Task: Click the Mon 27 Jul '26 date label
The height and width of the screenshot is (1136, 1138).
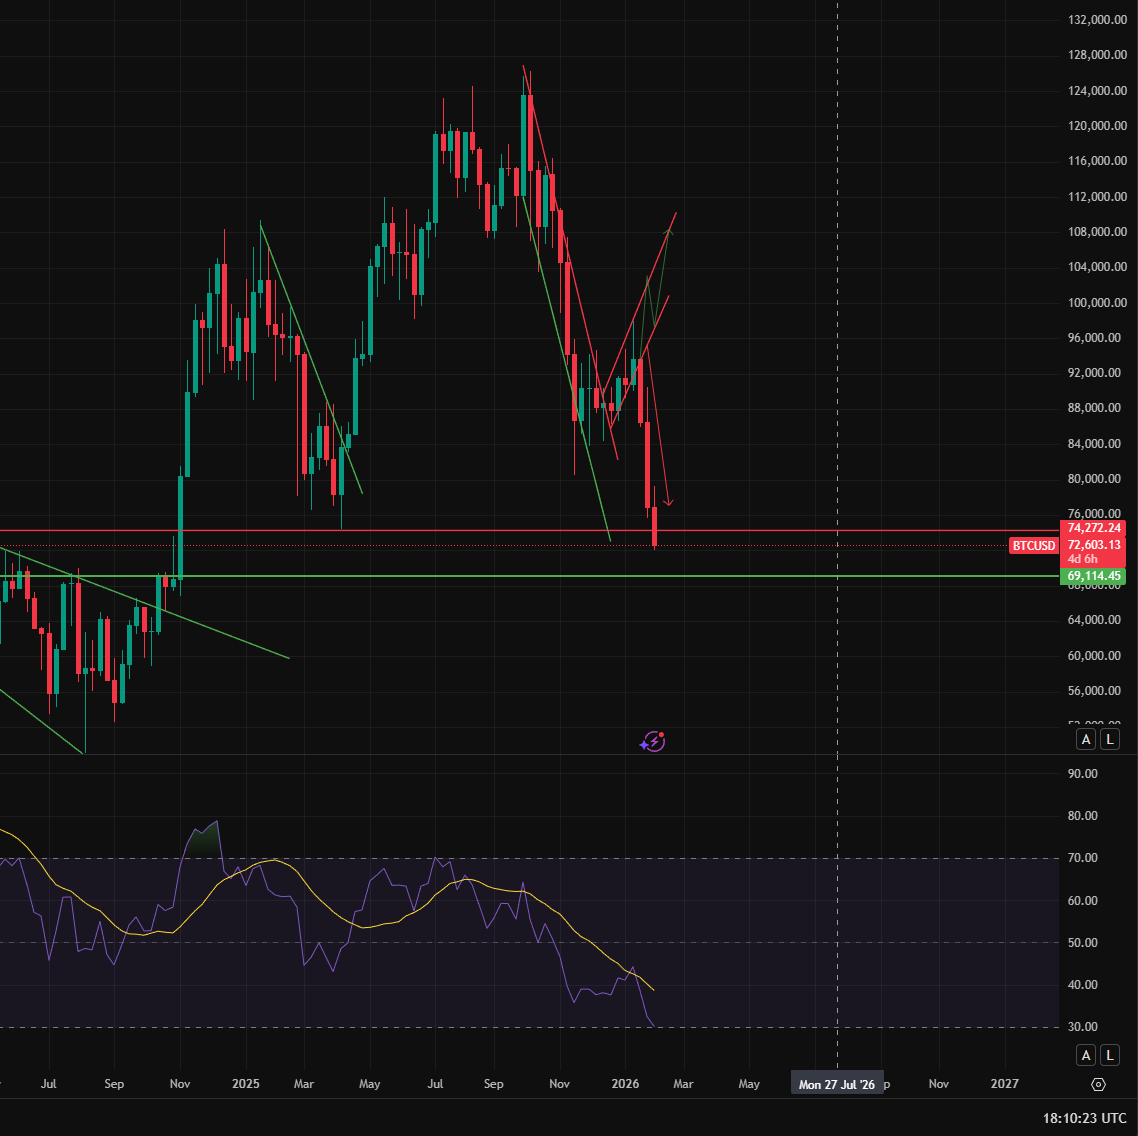Action: 837,1084
